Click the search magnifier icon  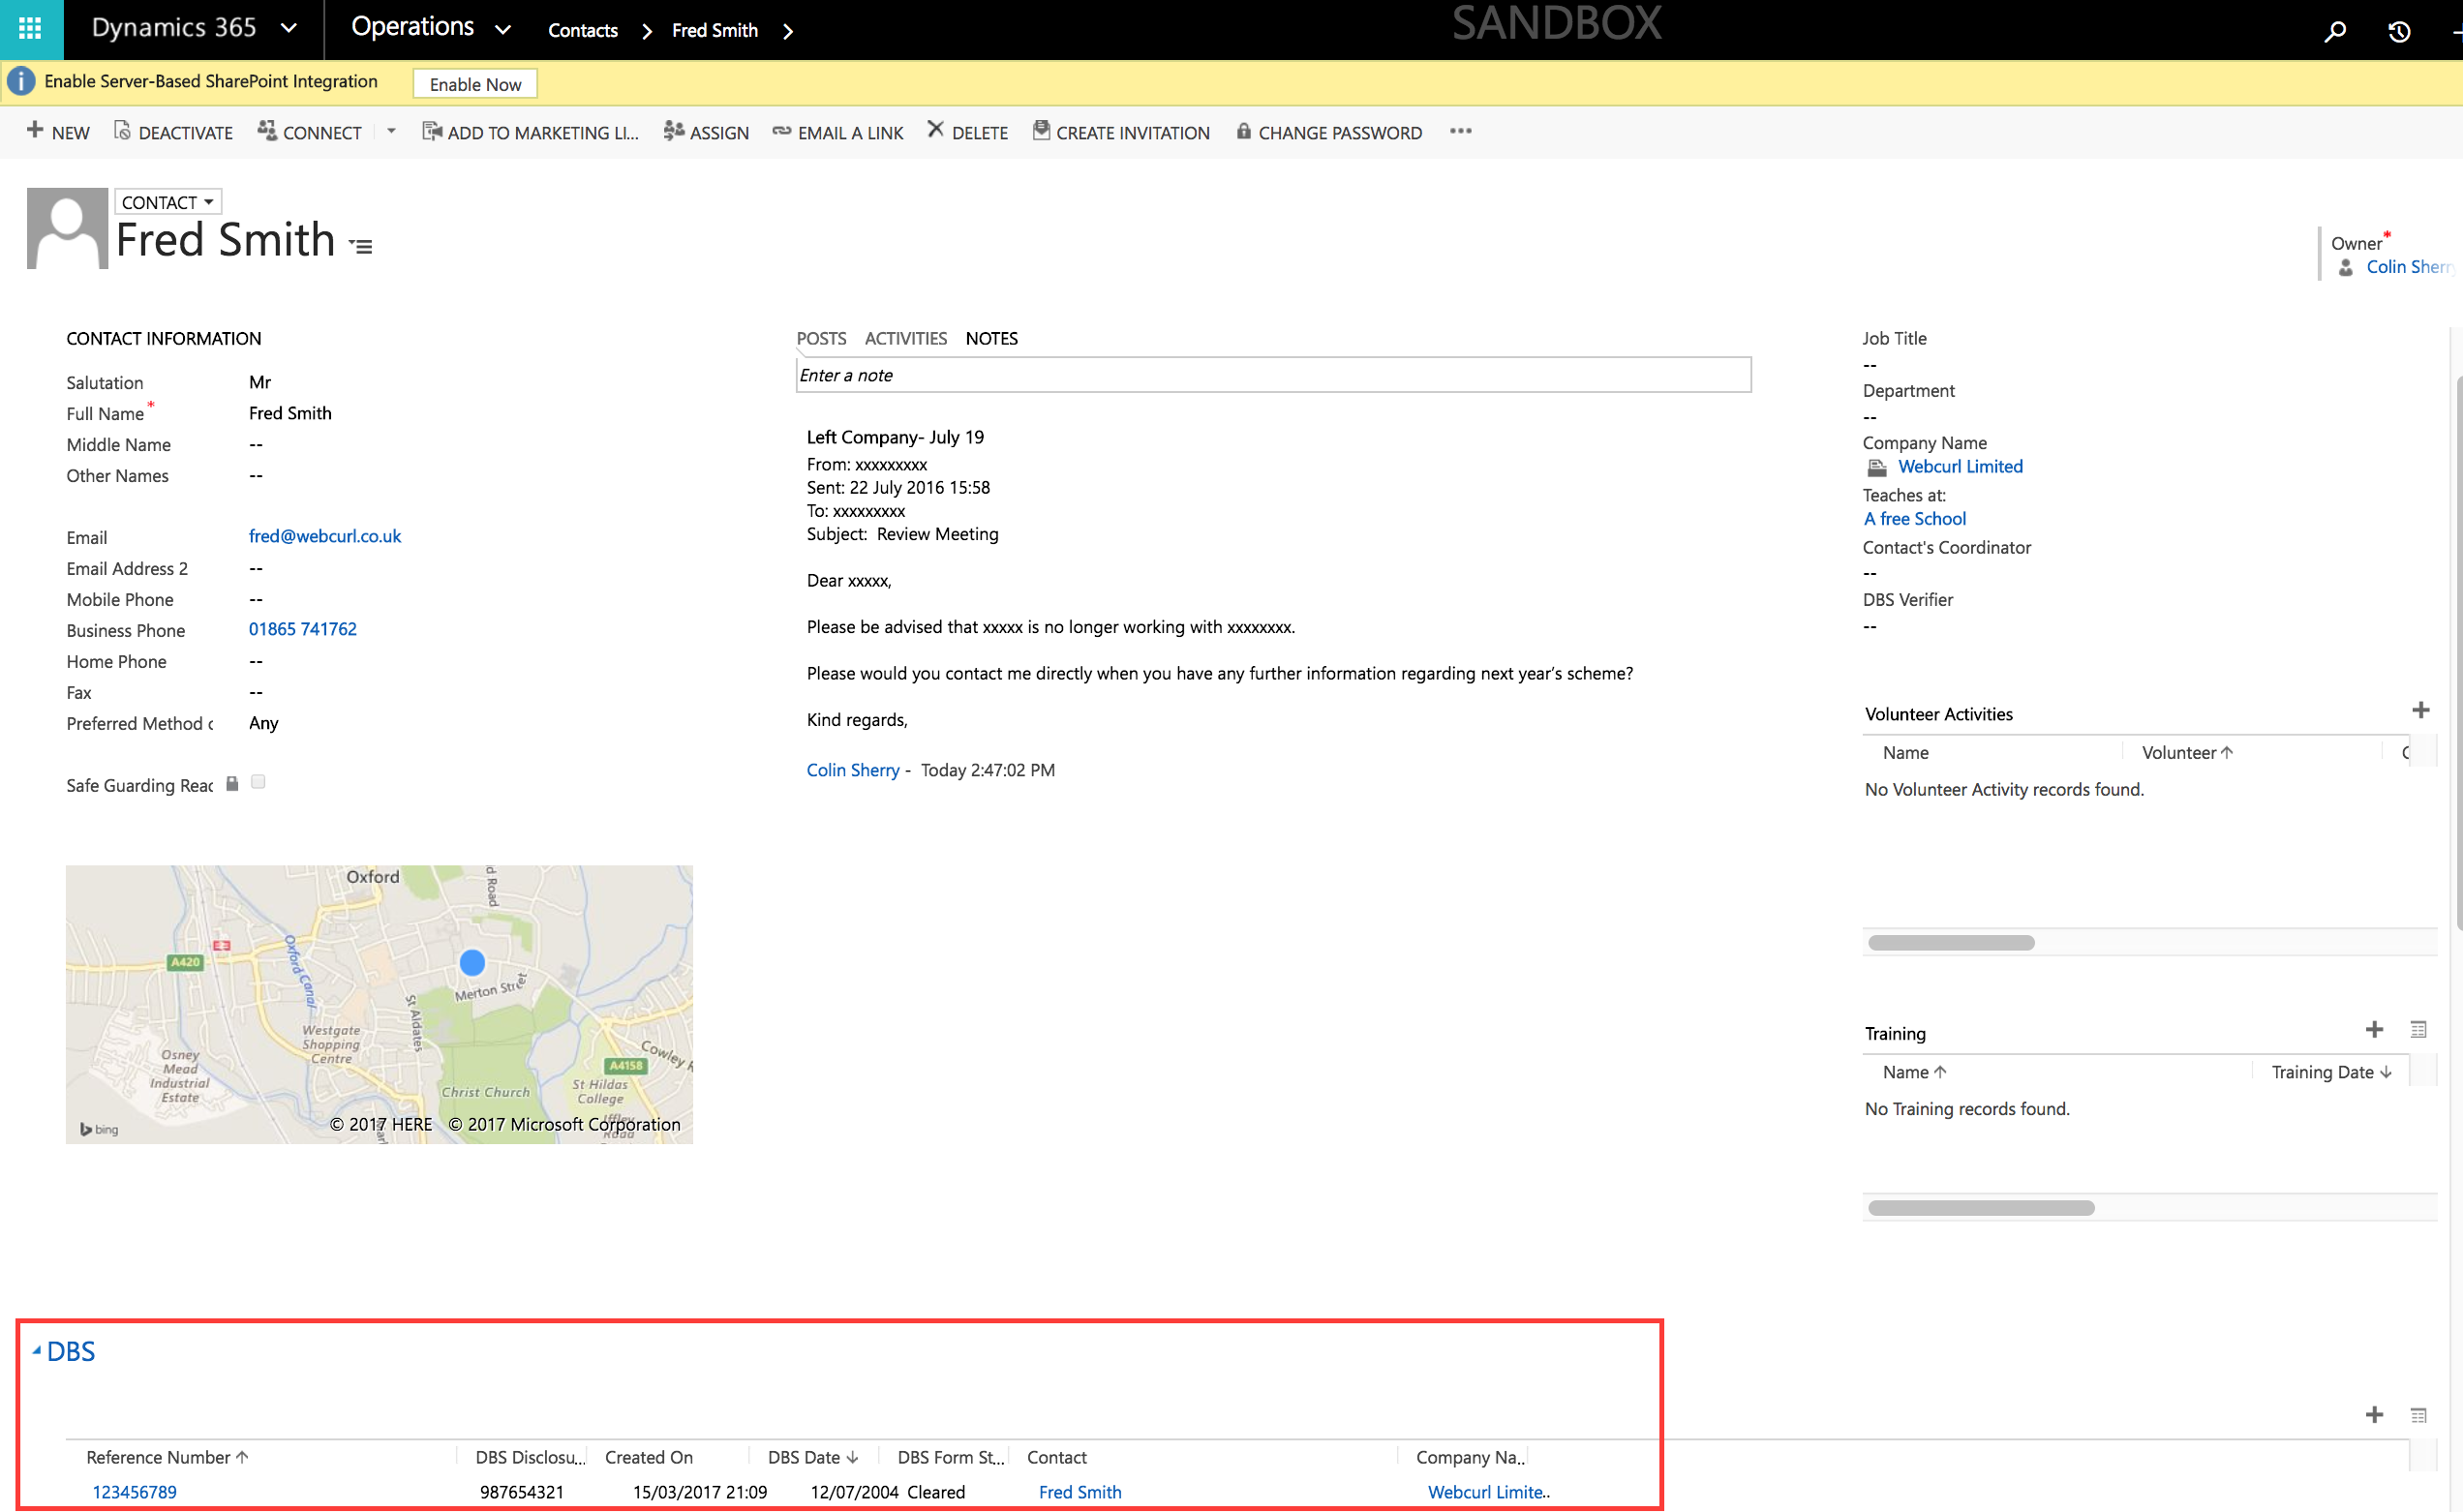2336,30
